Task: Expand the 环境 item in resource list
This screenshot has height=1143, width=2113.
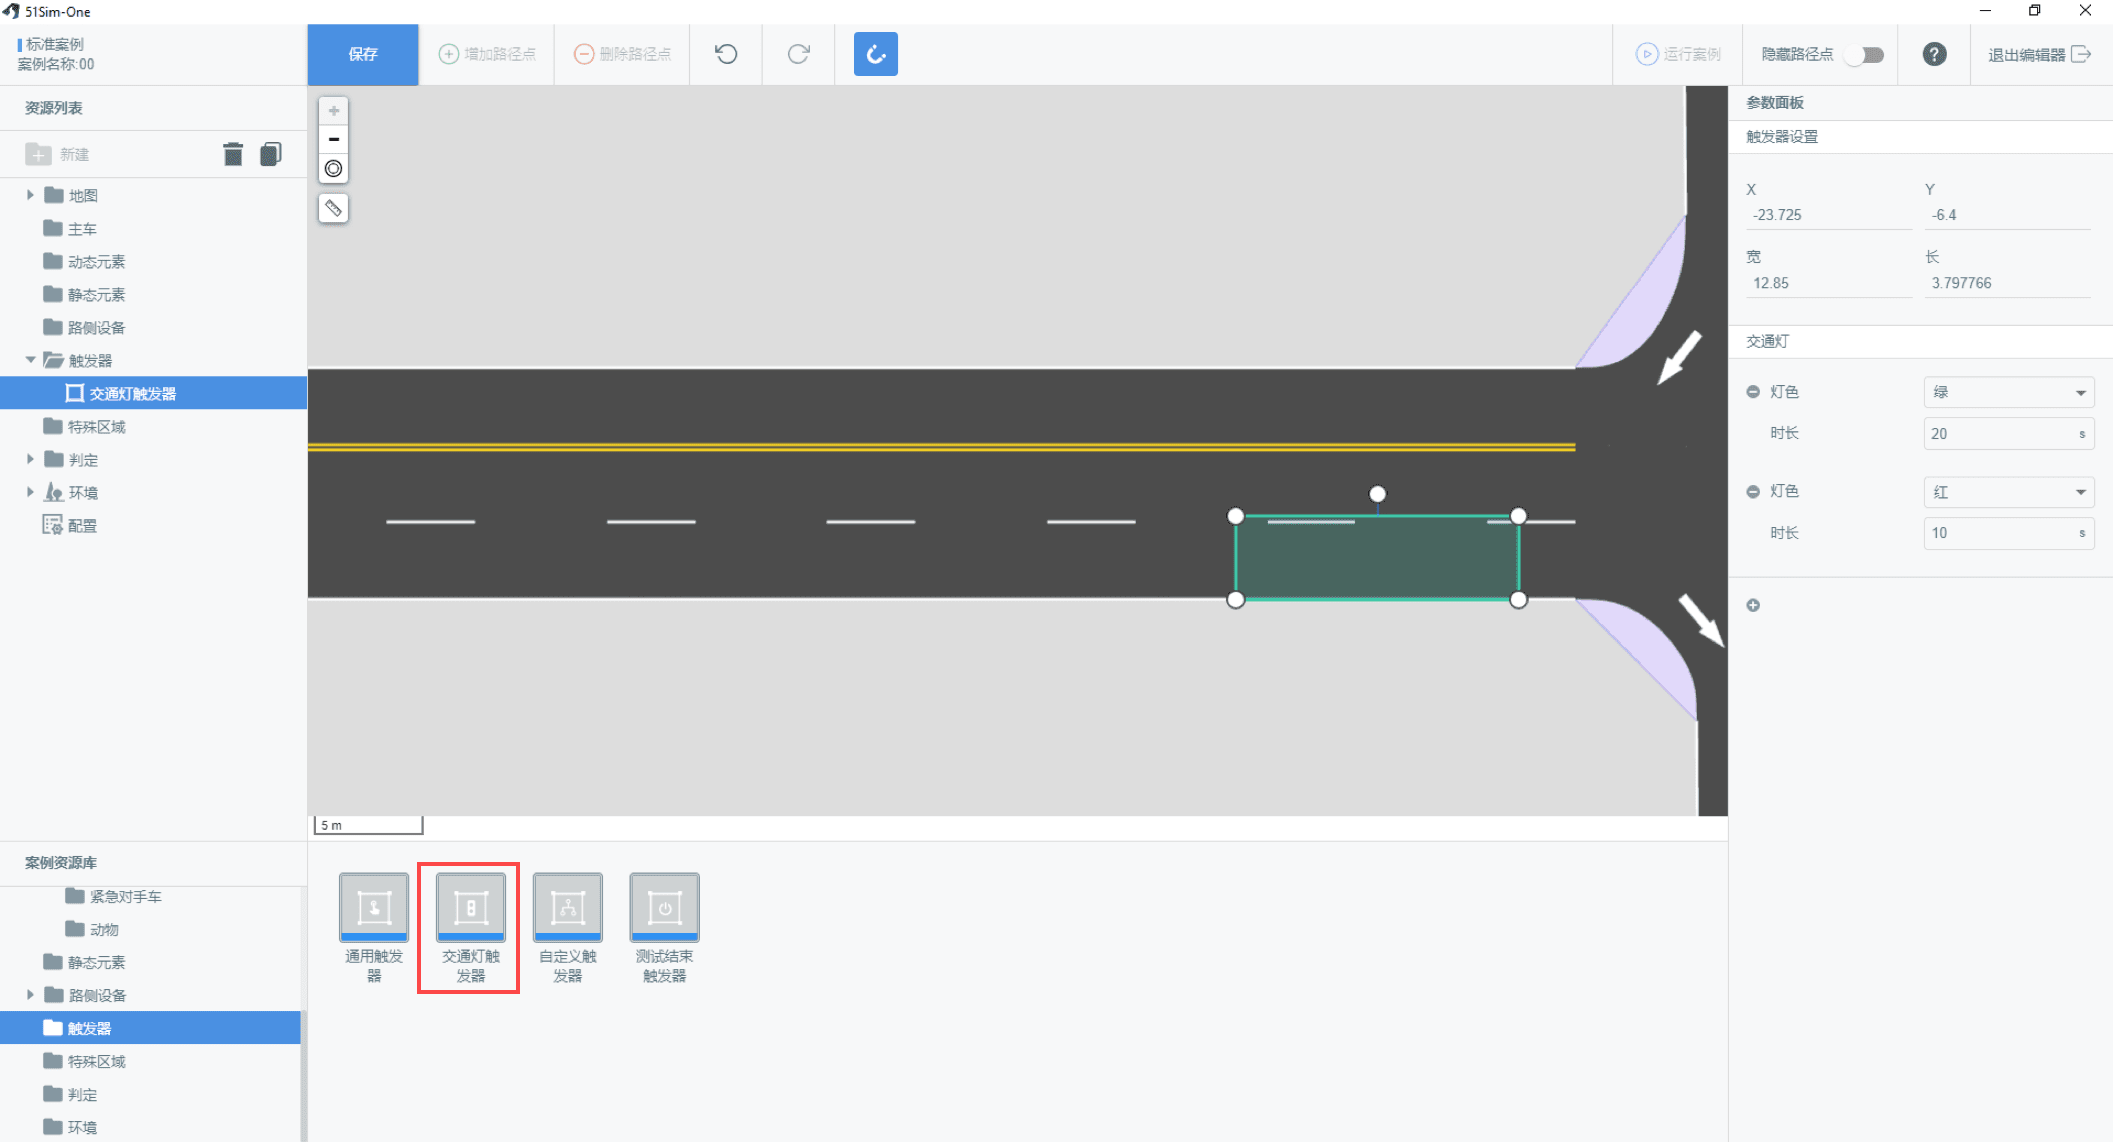Action: [x=30, y=492]
